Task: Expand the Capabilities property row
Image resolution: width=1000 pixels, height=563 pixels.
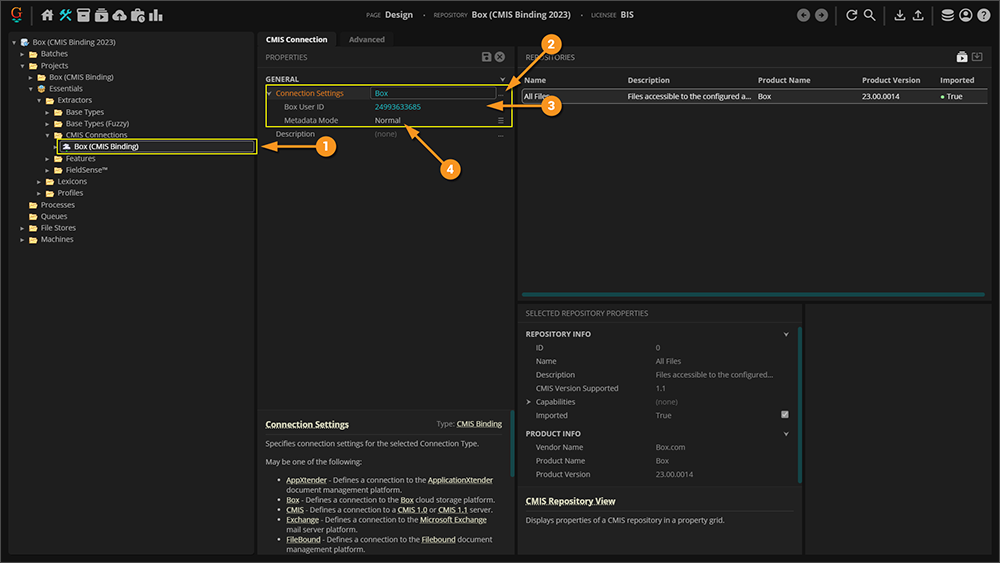Action: (x=529, y=402)
